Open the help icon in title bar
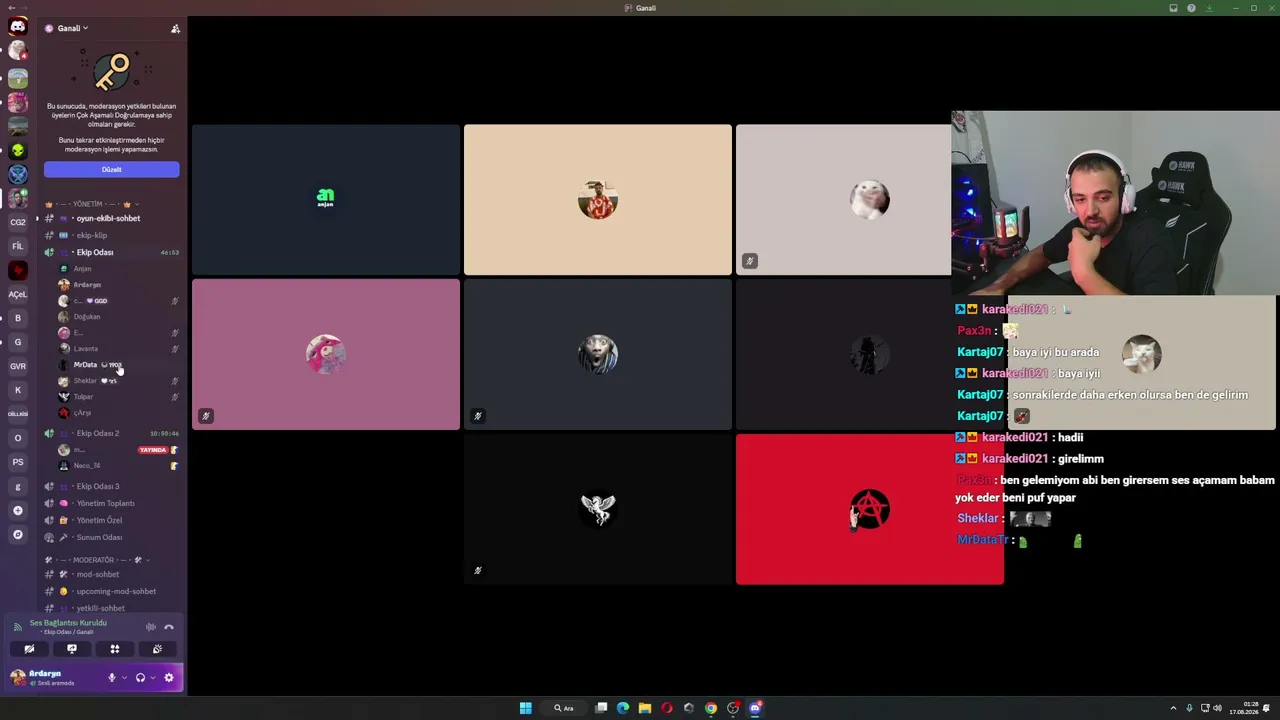1280x720 pixels. click(1191, 8)
